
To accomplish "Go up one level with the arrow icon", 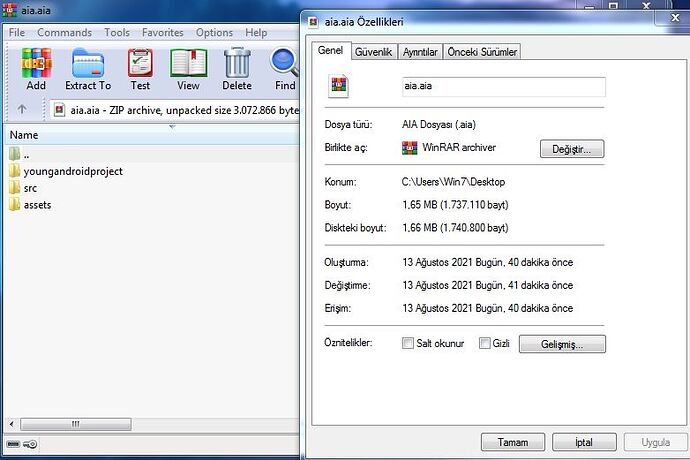I will [x=22, y=109].
